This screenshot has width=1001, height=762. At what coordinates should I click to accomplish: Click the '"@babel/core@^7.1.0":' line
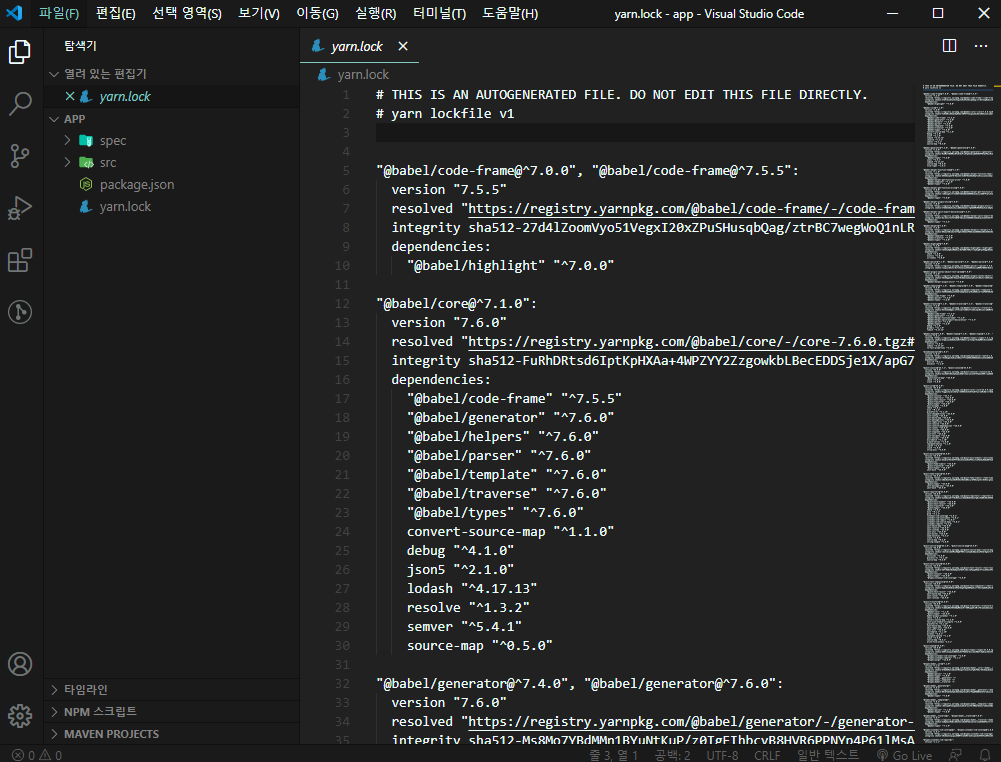[x=456, y=304]
